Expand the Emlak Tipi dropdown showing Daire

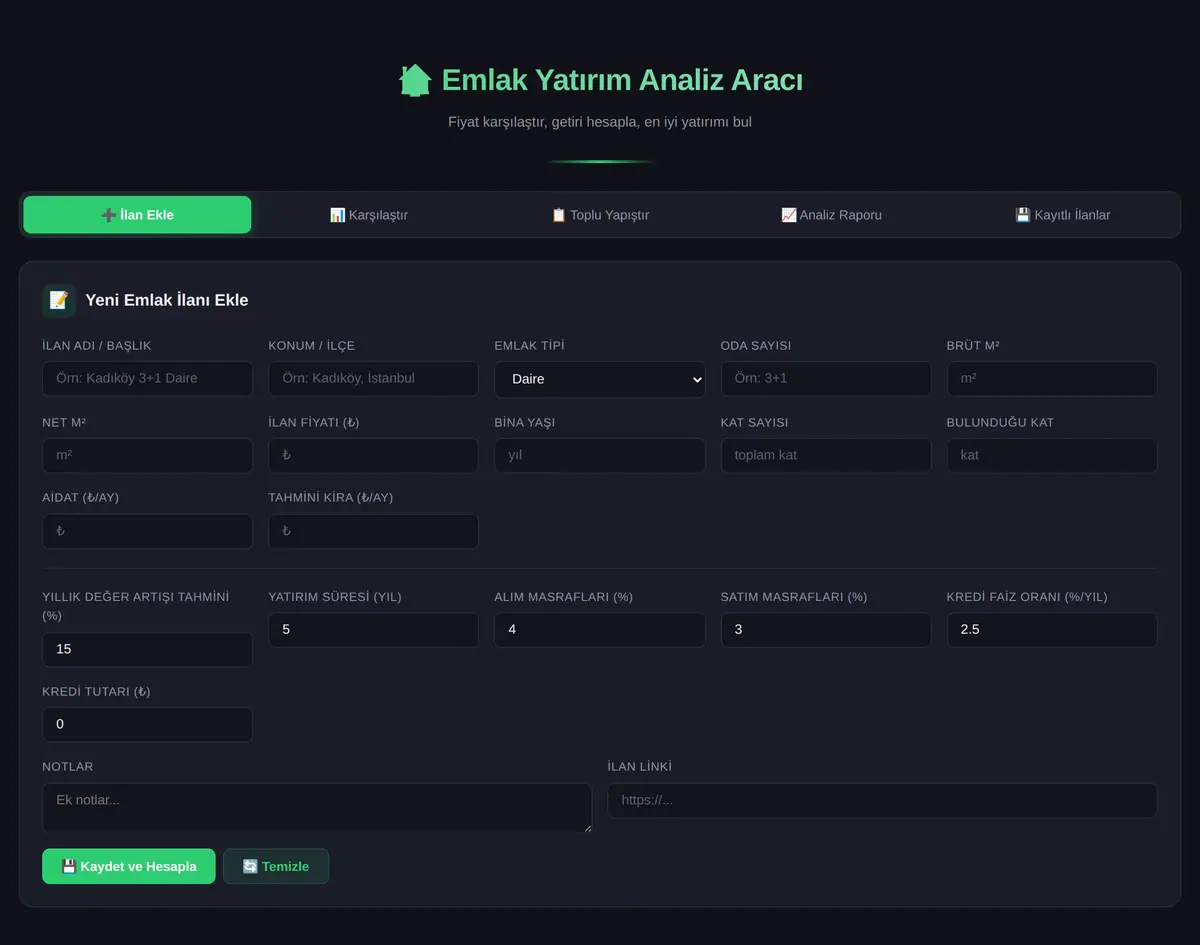(600, 379)
